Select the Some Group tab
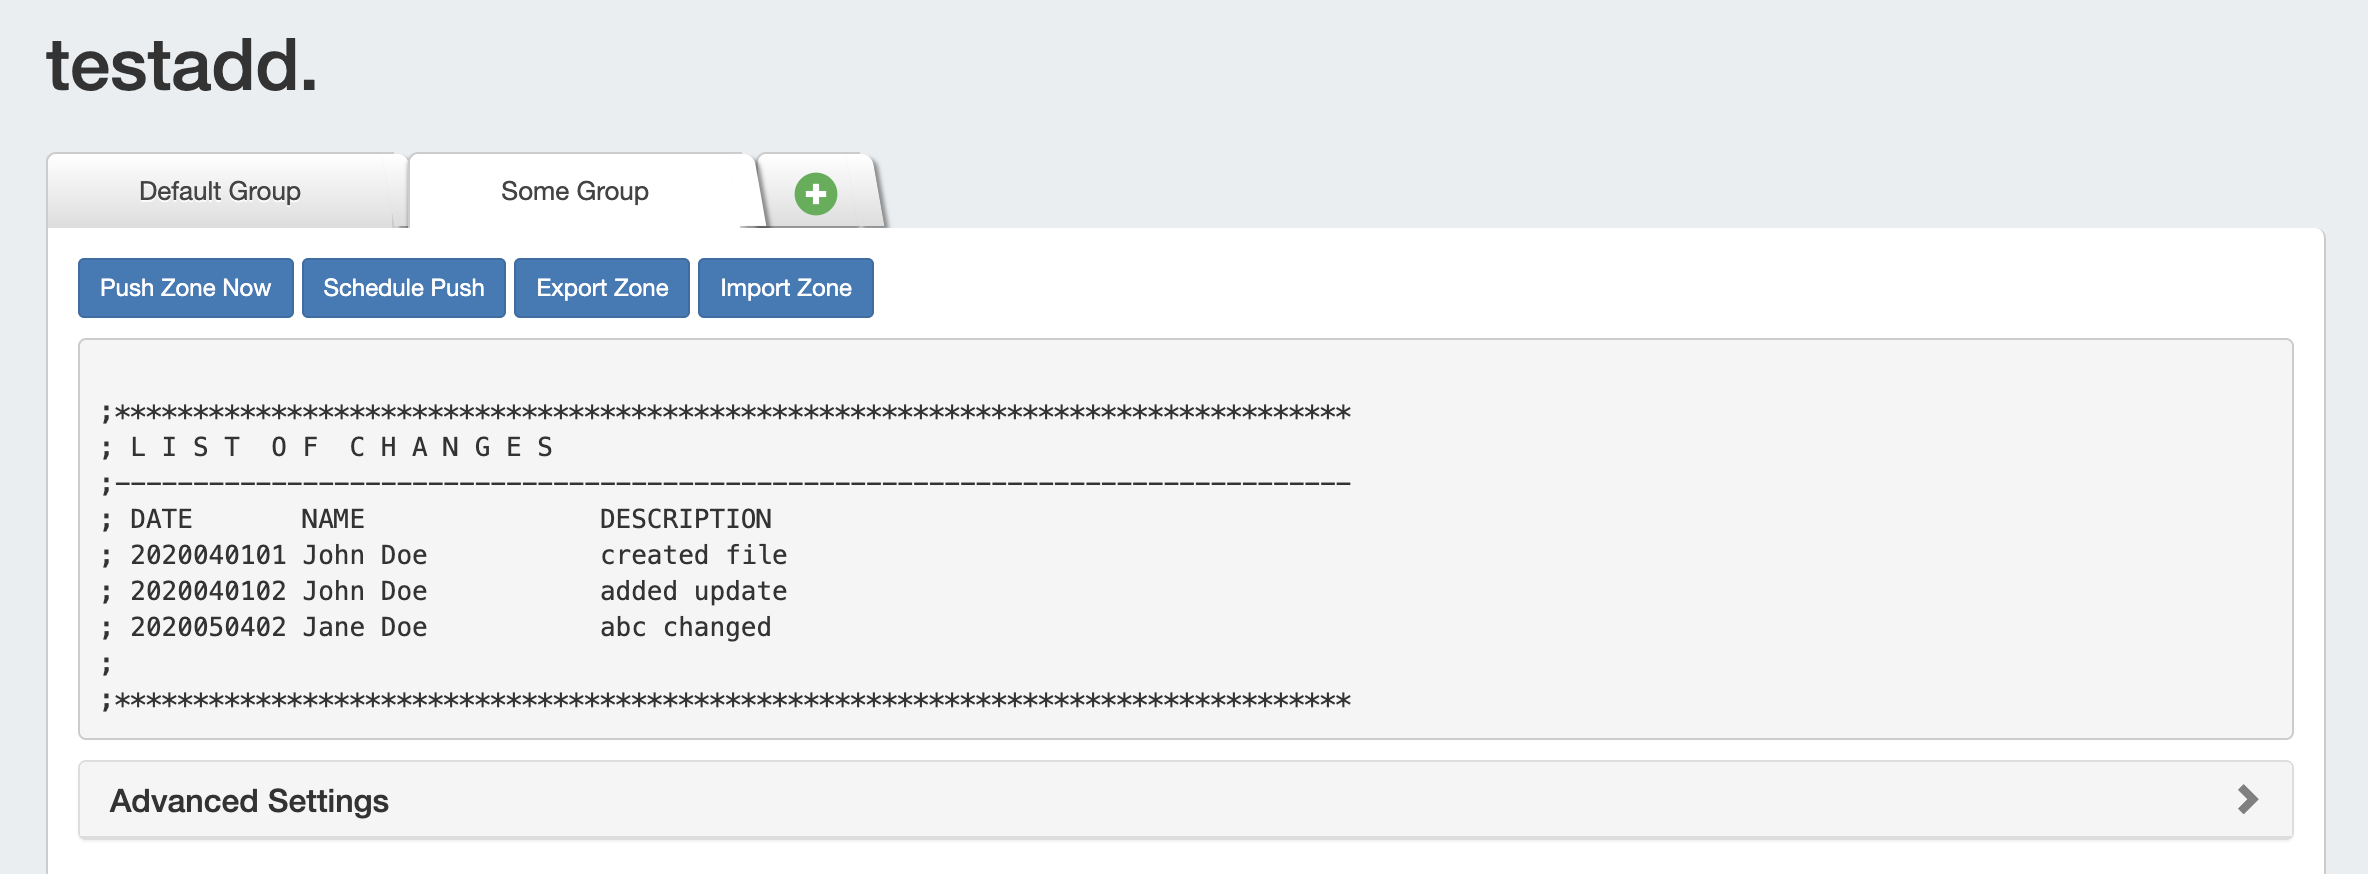2368x874 pixels. click(x=574, y=191)
